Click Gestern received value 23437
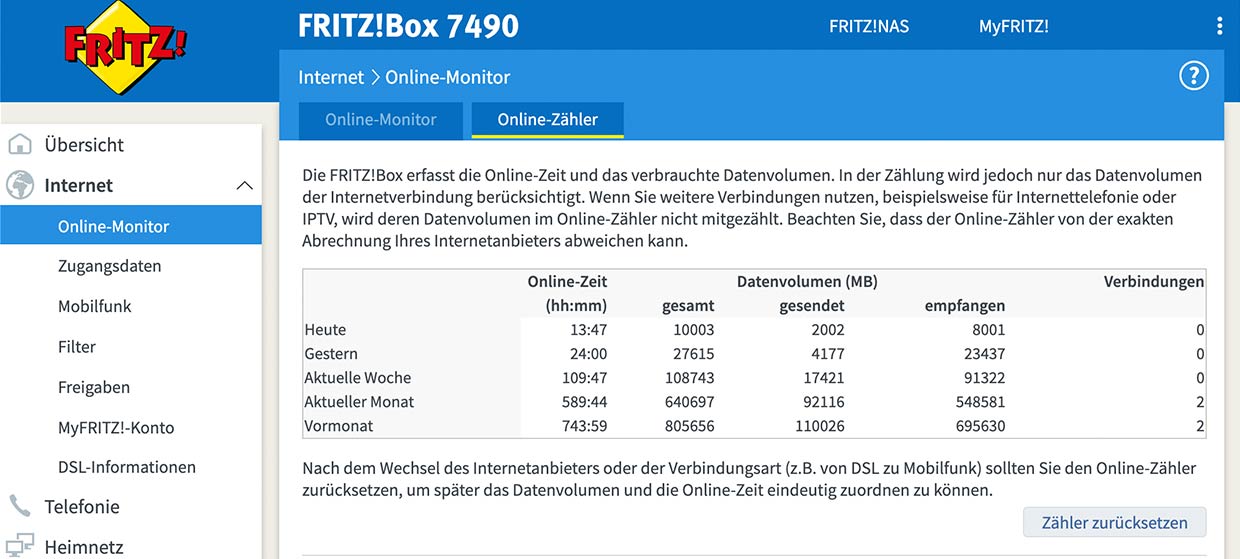The height and width of the screenshot is (559, 1240). click(x=984, y=354)
